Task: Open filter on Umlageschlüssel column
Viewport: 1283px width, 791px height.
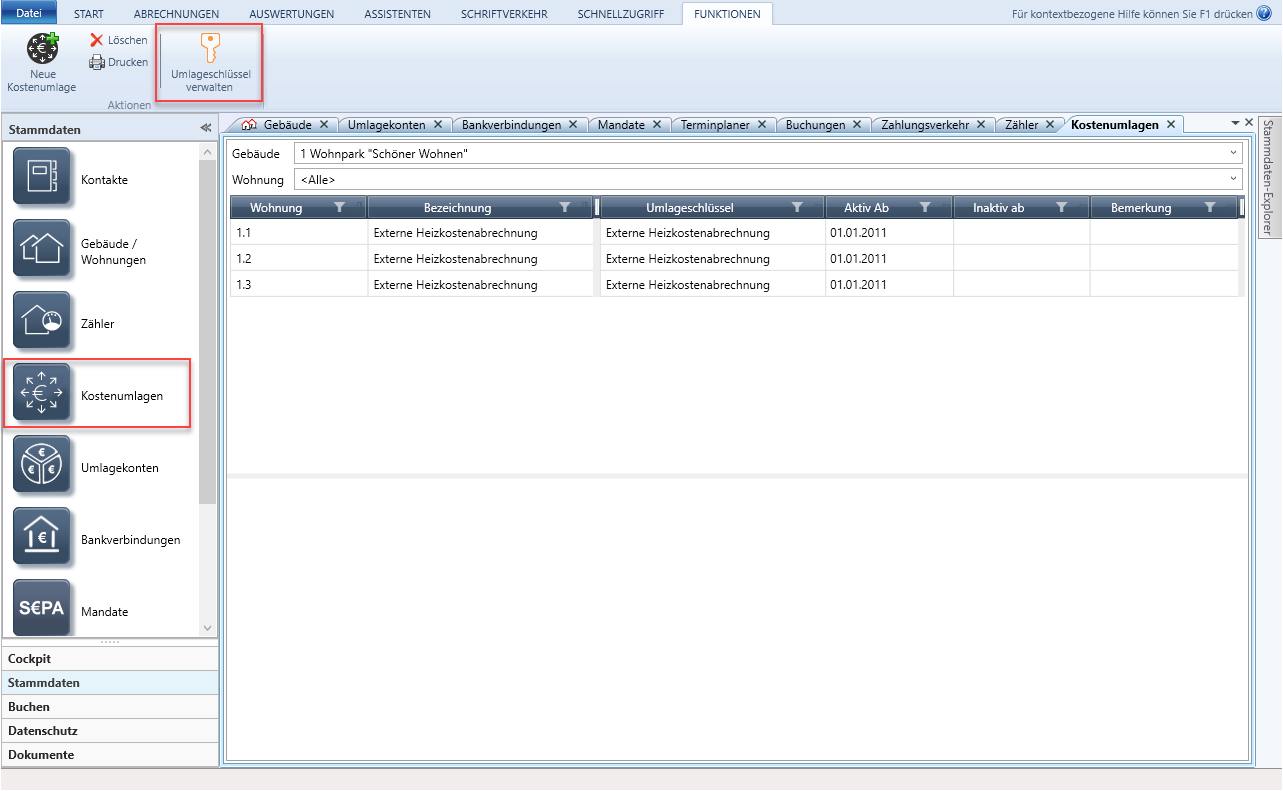Action: [x=797, y=208]
